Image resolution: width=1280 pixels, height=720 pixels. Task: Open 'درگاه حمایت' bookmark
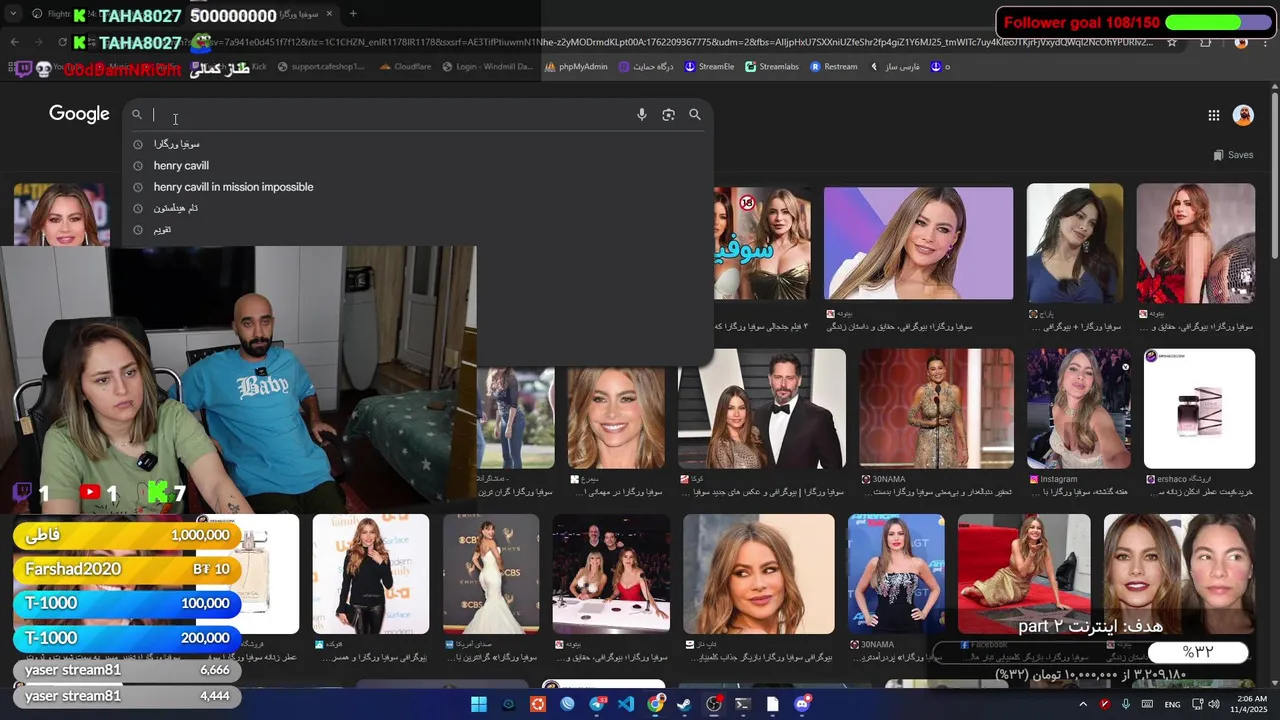coord(646,67)
